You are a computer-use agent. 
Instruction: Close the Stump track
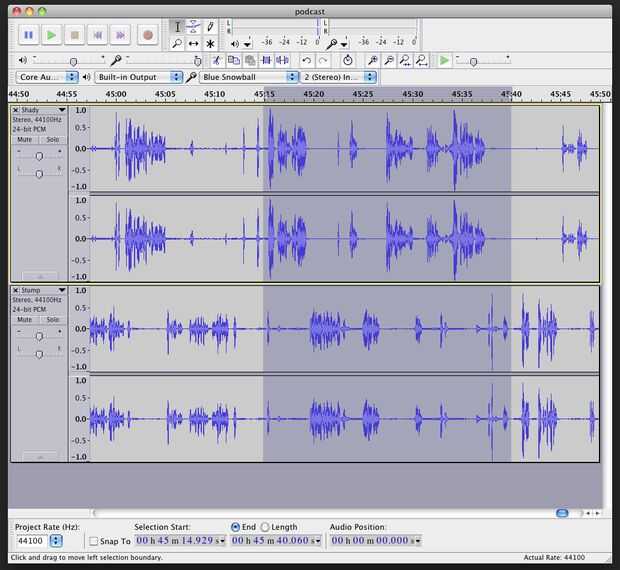coord(16,290)
